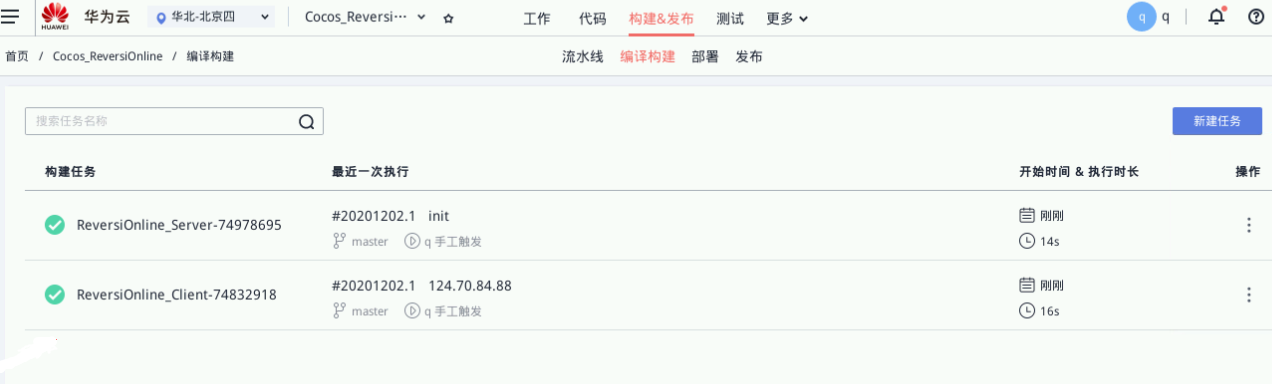Screen dimensions: 1272x384
Task: Open more actions for ReversiOnline_Client task
Action: [x=1248, y=295]
